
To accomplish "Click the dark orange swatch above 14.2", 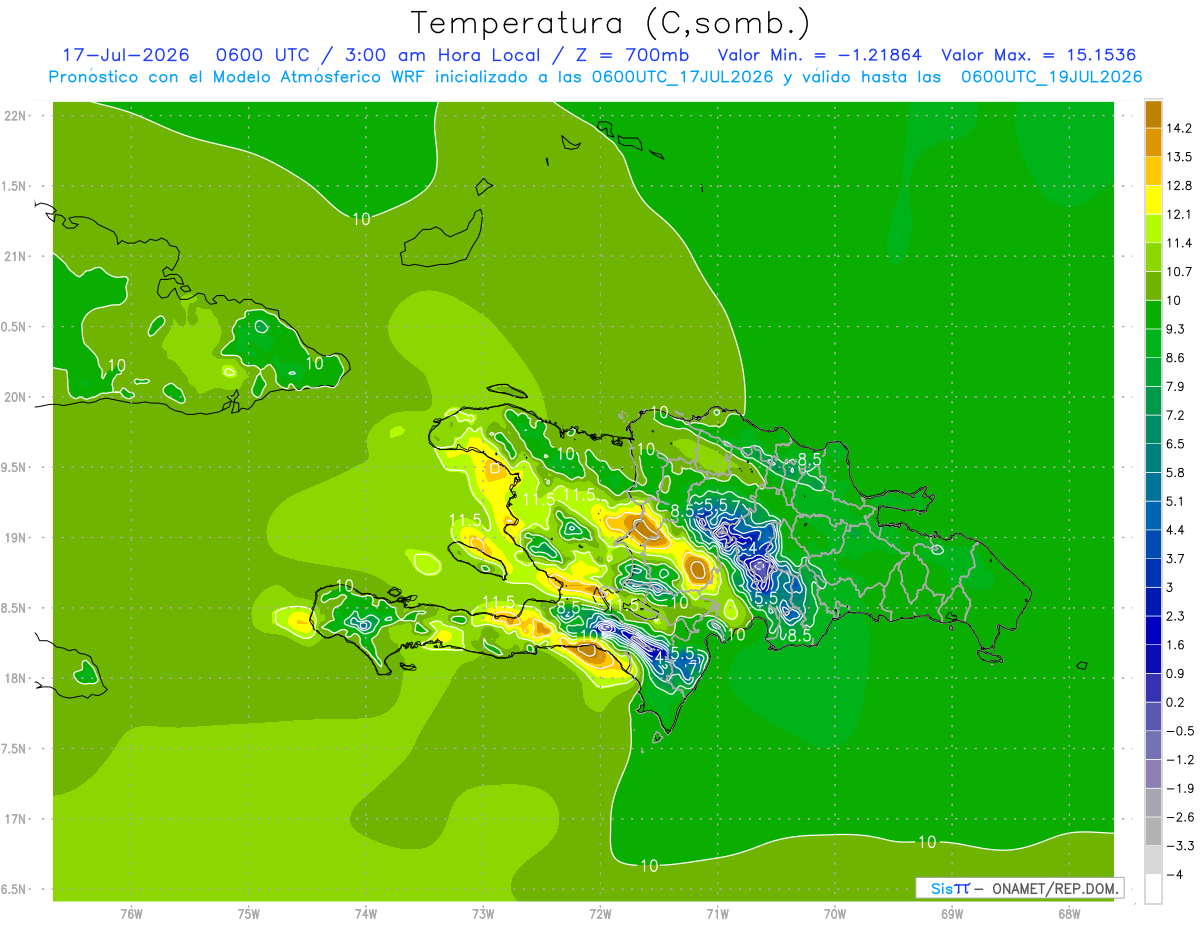I will pyautogui.click(x=1153, y=113).
